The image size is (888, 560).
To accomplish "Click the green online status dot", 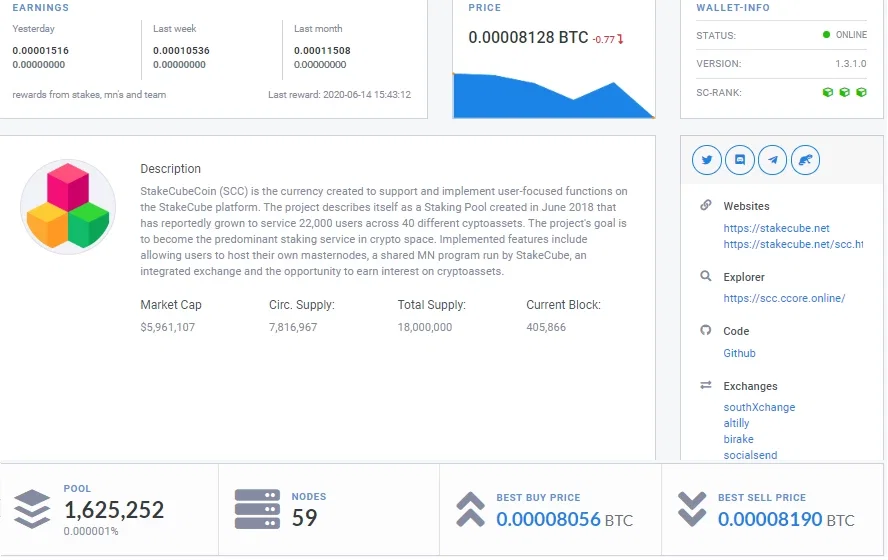I will 826,35.
